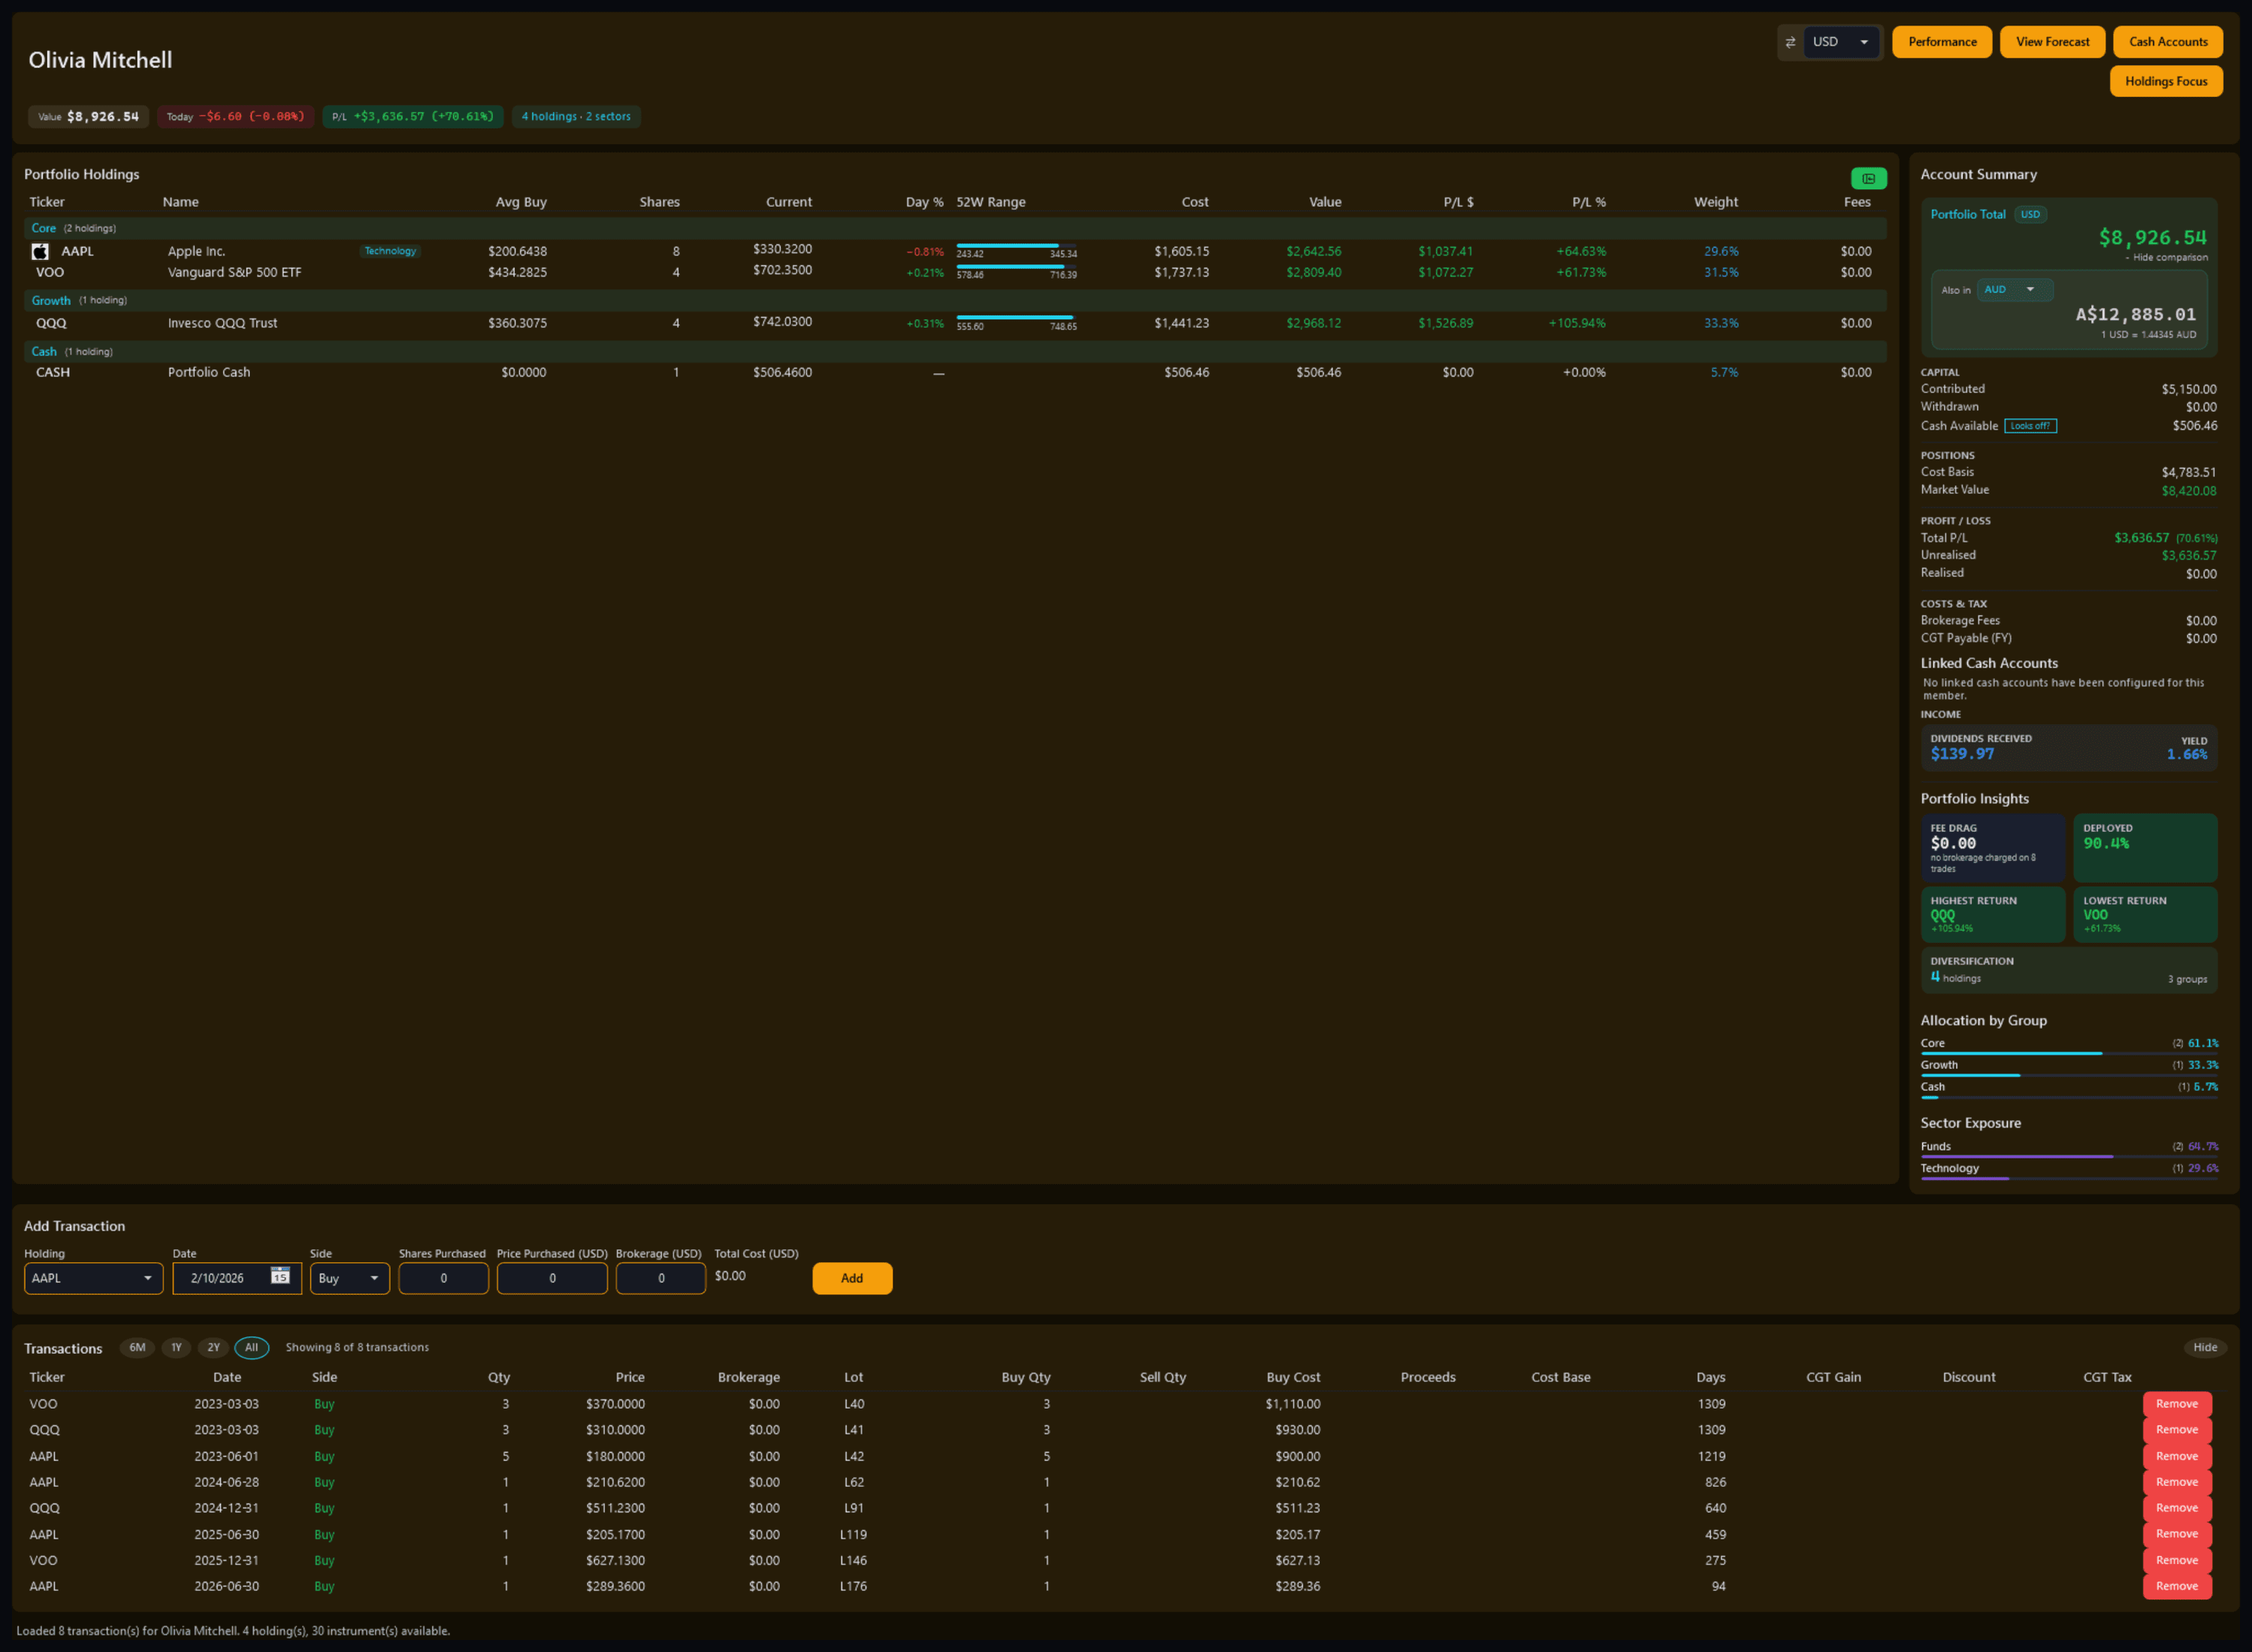The height and width of the screenshot is (1652, 2252).
Task: Hide the Transactions panel
Action: tap(2204, 1347)
